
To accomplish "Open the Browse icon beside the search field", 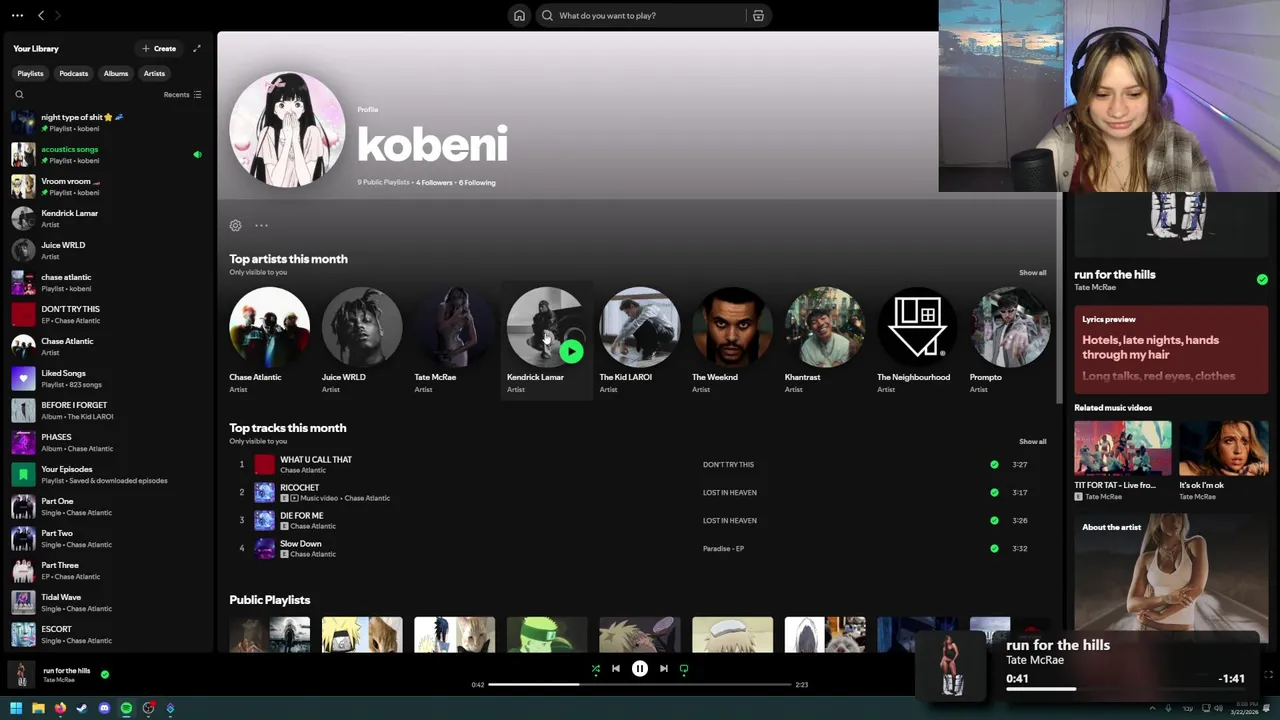I will [758, 15].
